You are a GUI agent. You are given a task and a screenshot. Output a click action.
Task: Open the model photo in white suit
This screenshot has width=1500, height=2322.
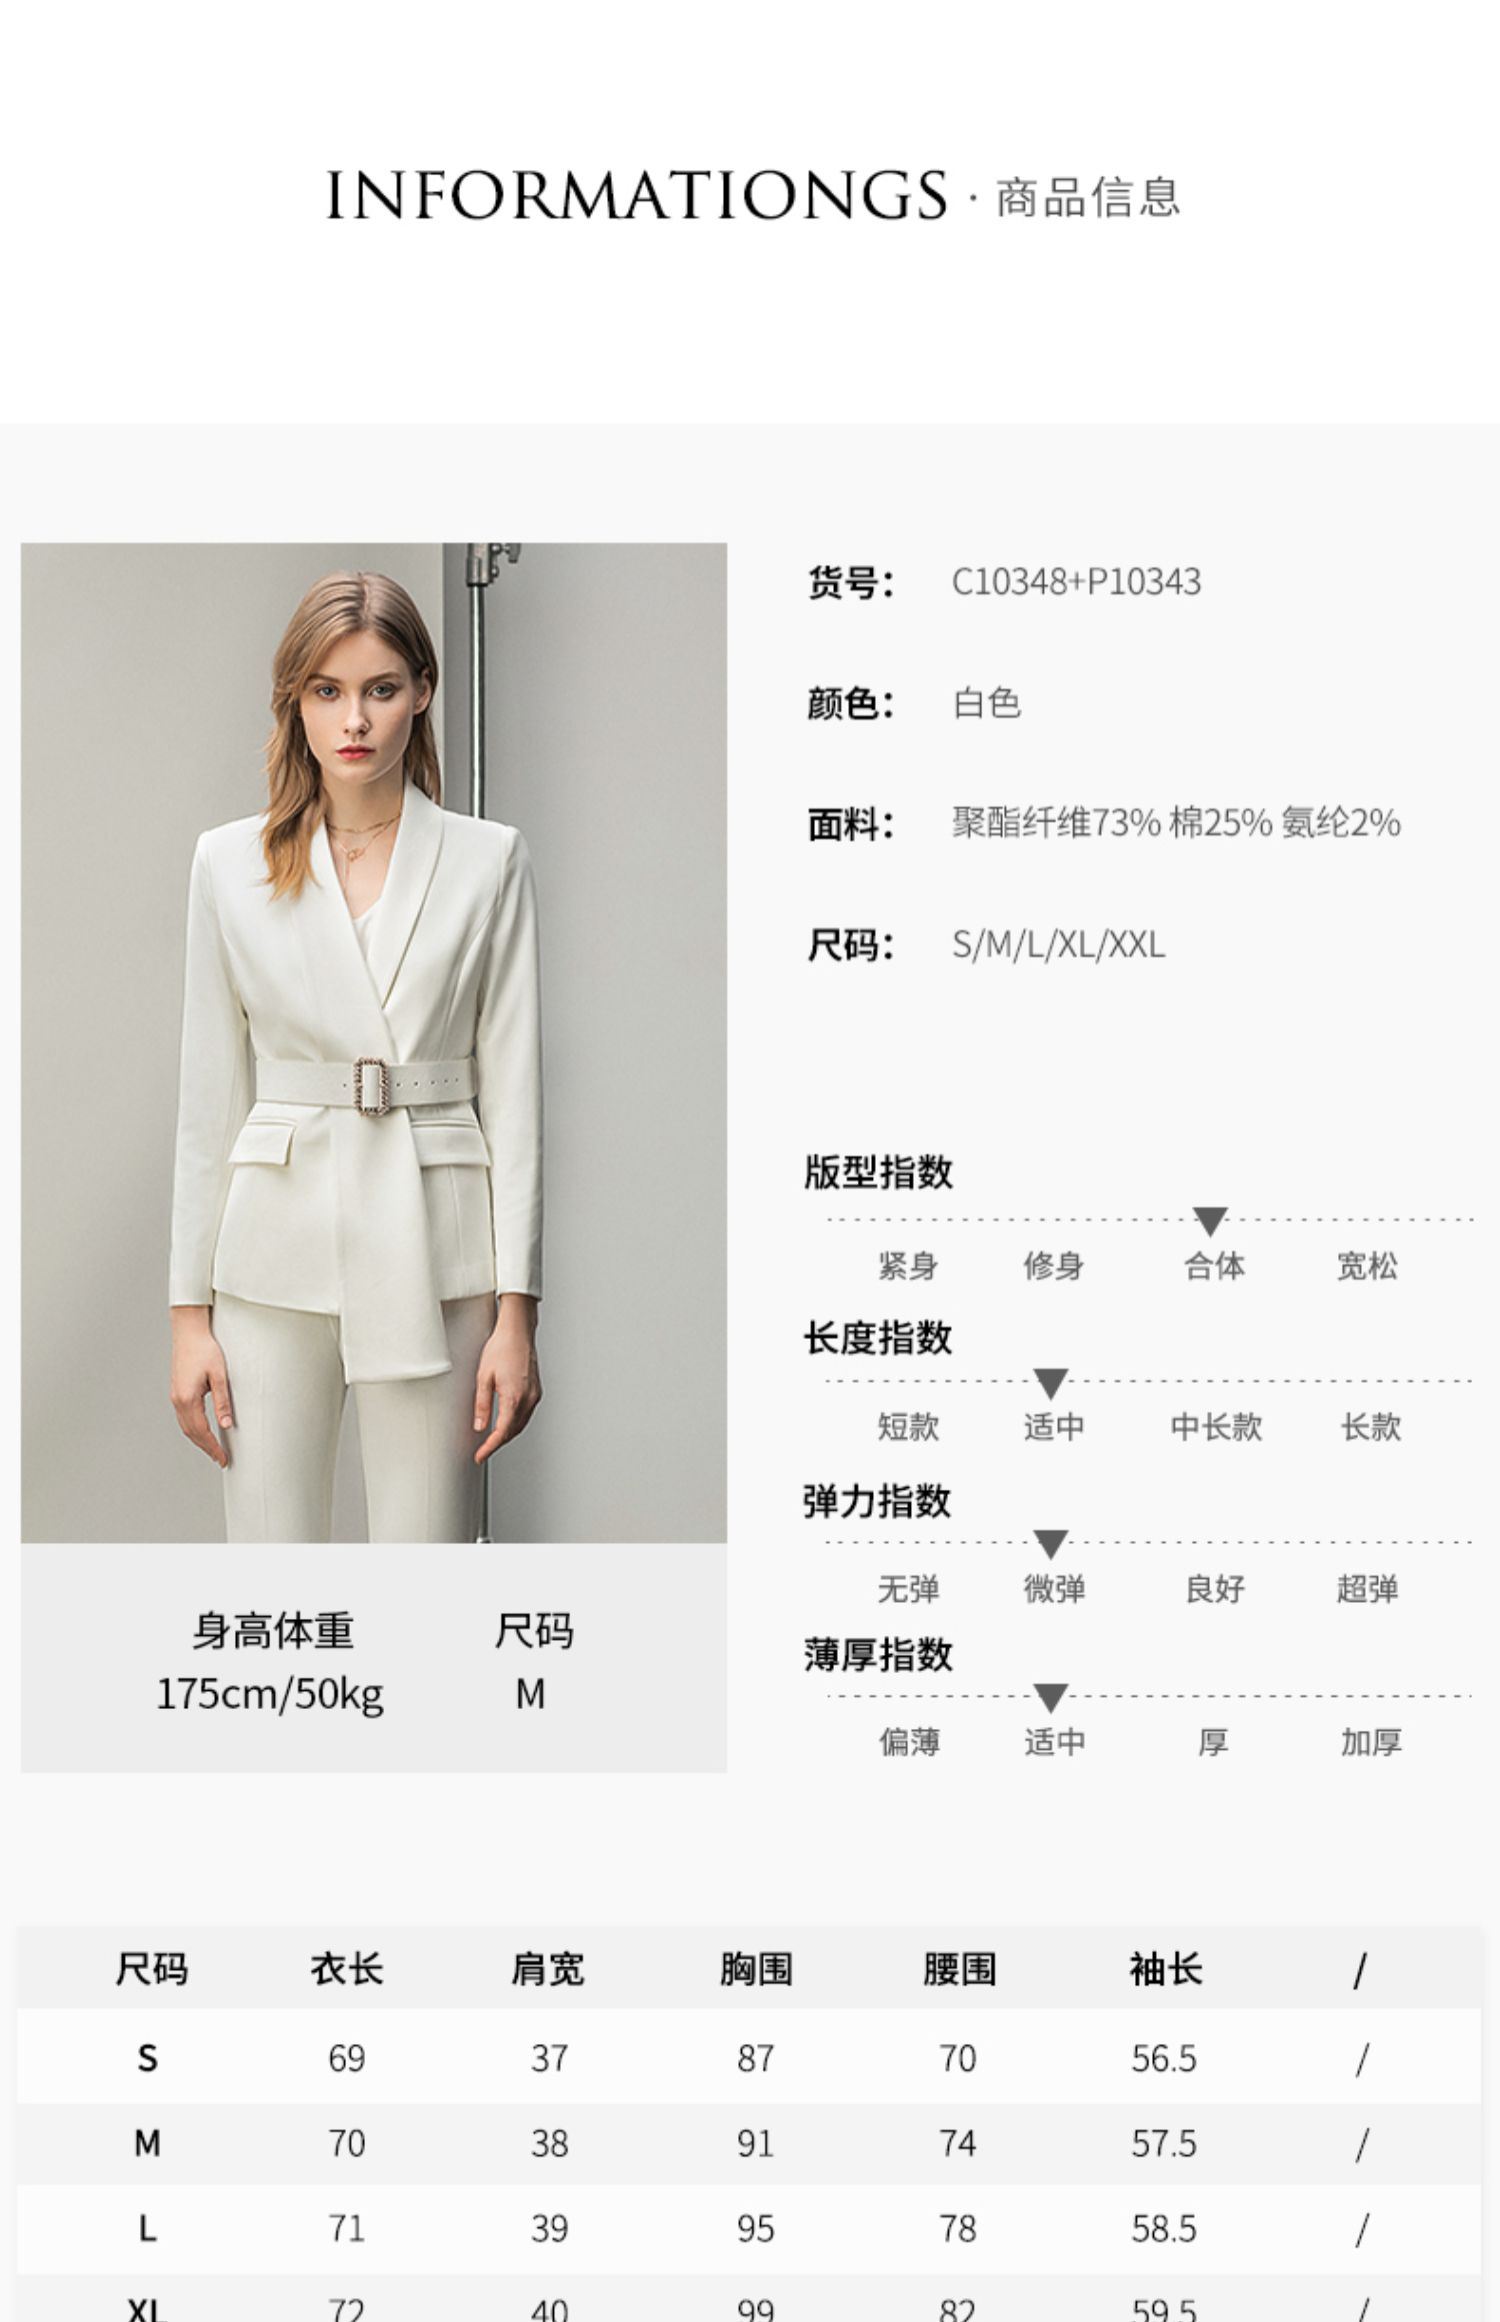[x=374, y=1042]
